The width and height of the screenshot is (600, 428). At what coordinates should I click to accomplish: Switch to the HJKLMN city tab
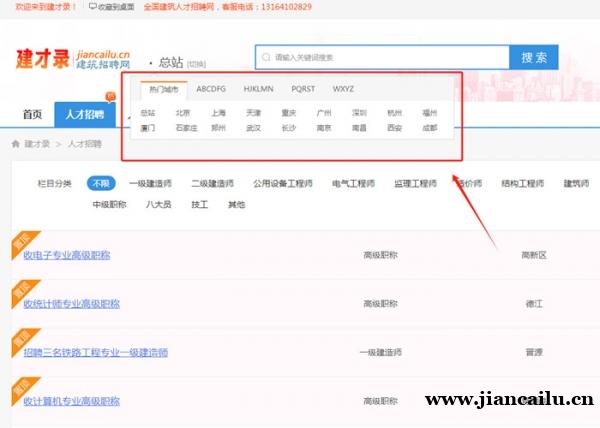pos(259,89)
